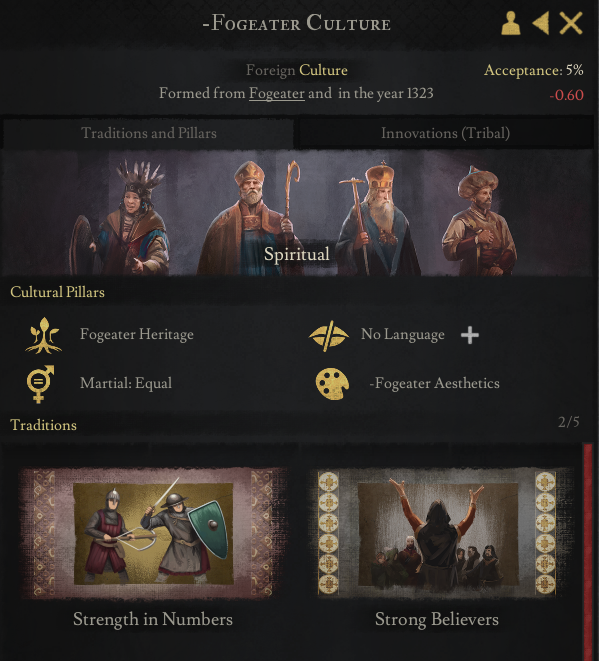Click the red traditions scrollbar
Screen dimensions: 599x661
(588, 551)
